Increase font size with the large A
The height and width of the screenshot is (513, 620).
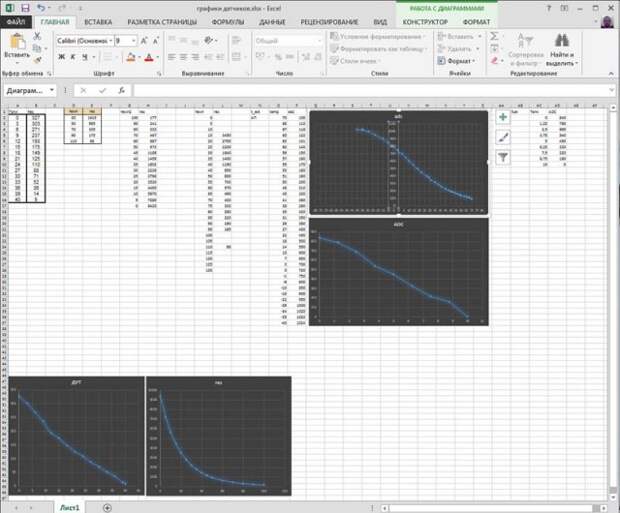(x=144, y=41)
